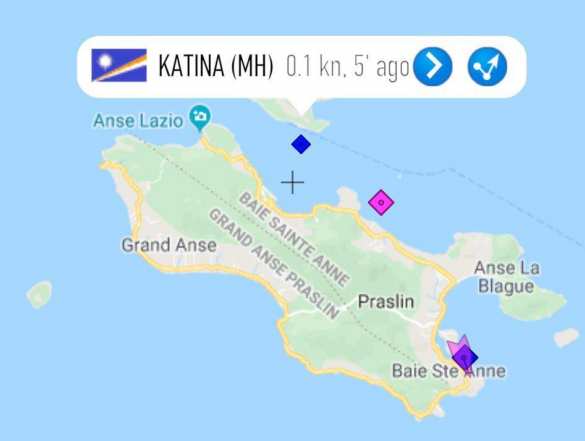585x441 pixels.
Task: Click the pink arrow-shaped vessel marker
Action: 457,345
